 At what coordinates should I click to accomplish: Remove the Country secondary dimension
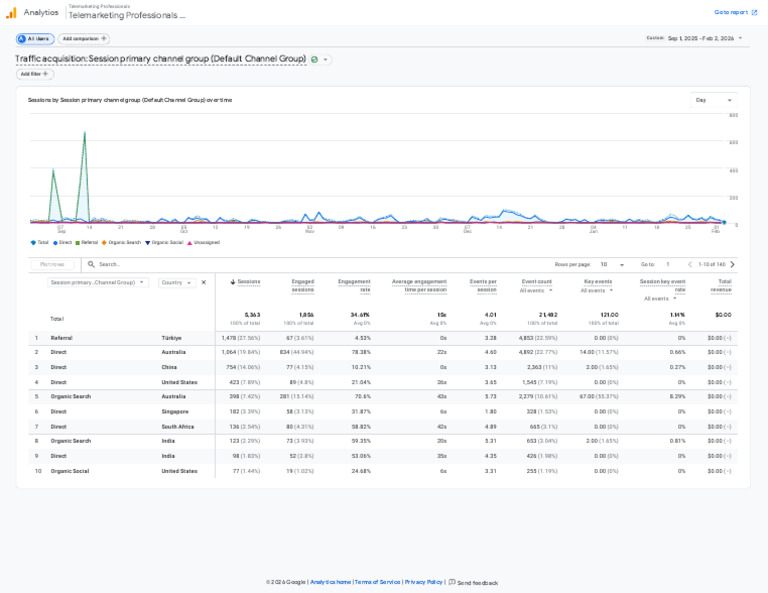pos(204,283)
